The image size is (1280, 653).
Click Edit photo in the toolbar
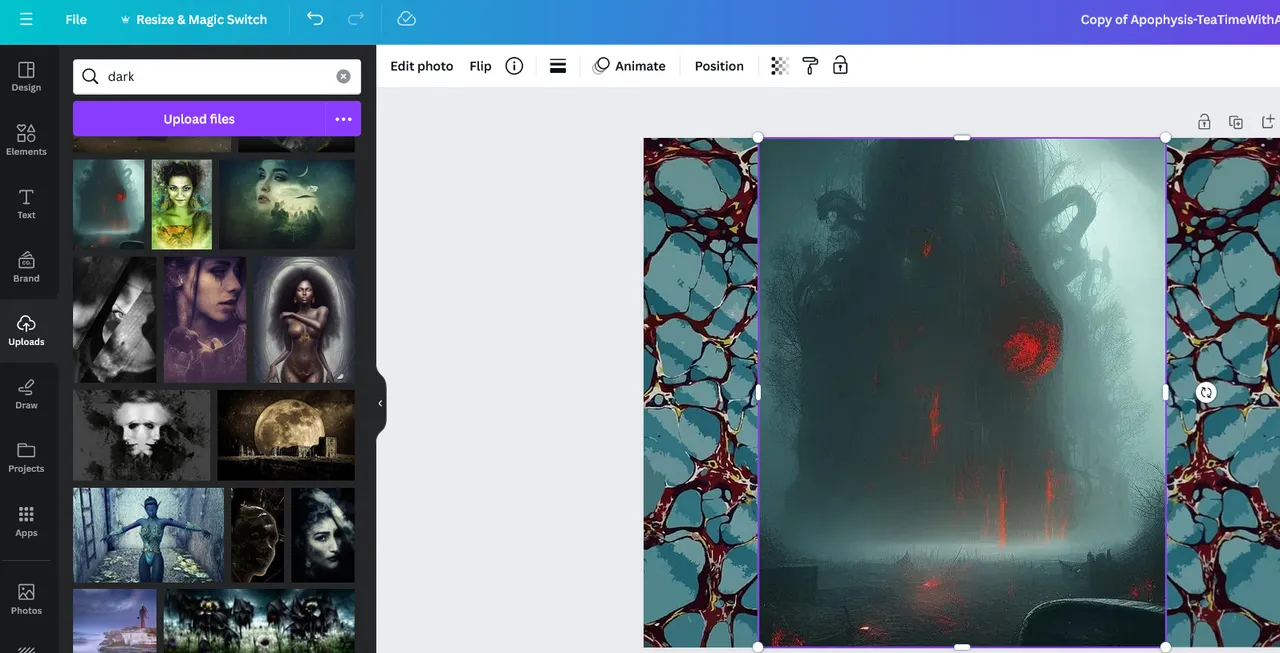(422, 66)
